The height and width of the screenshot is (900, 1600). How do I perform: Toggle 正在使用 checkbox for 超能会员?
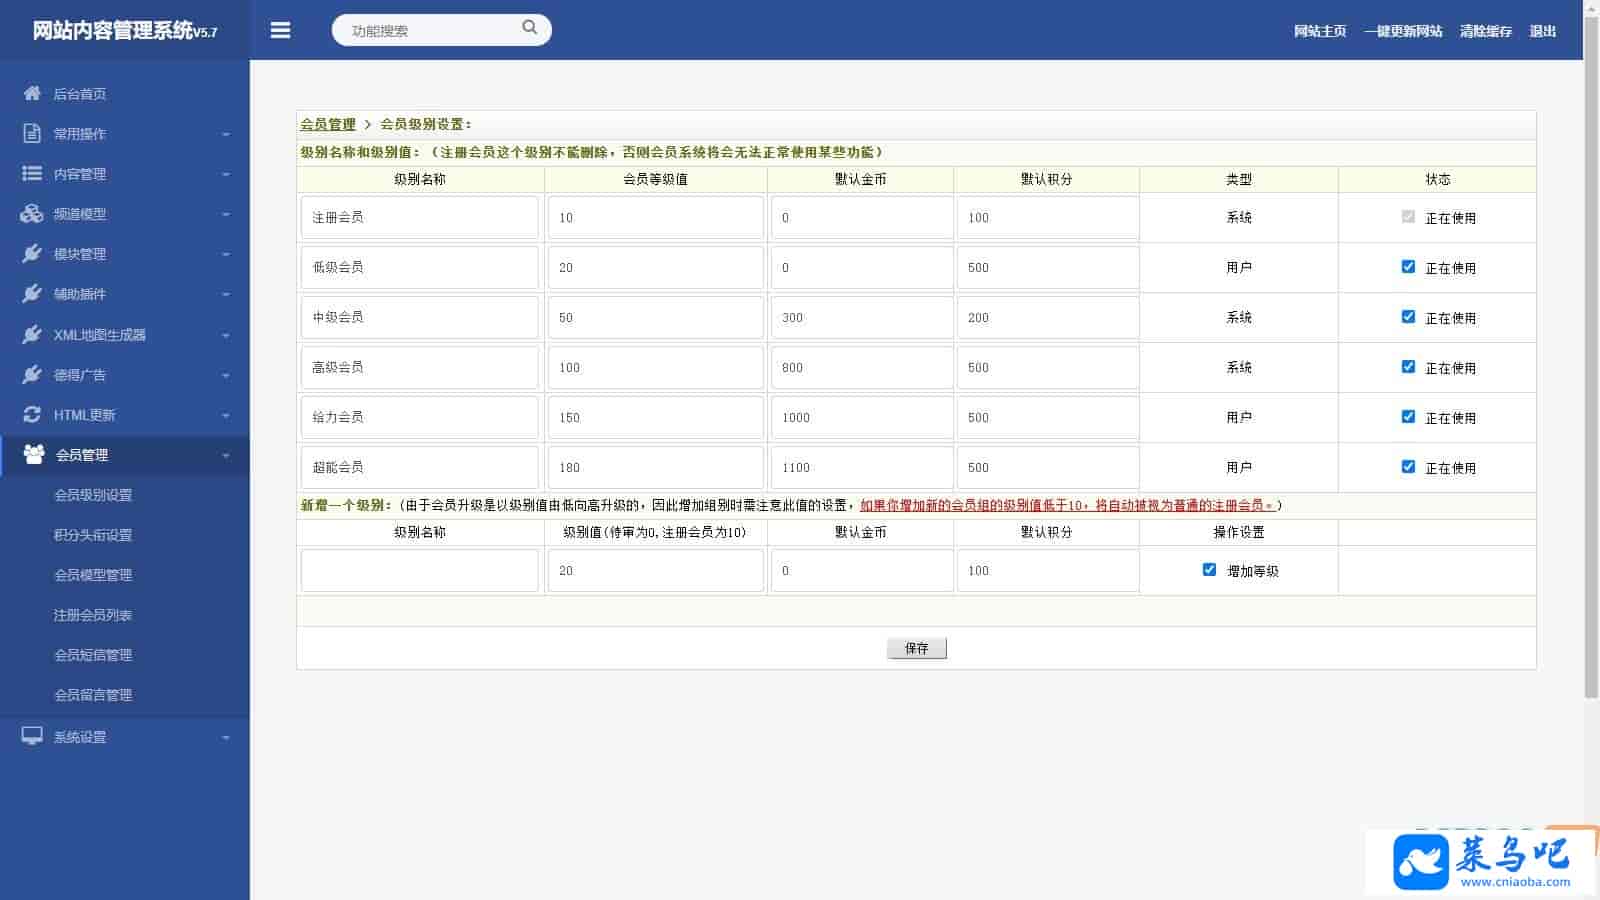[x=1408, y=467]
